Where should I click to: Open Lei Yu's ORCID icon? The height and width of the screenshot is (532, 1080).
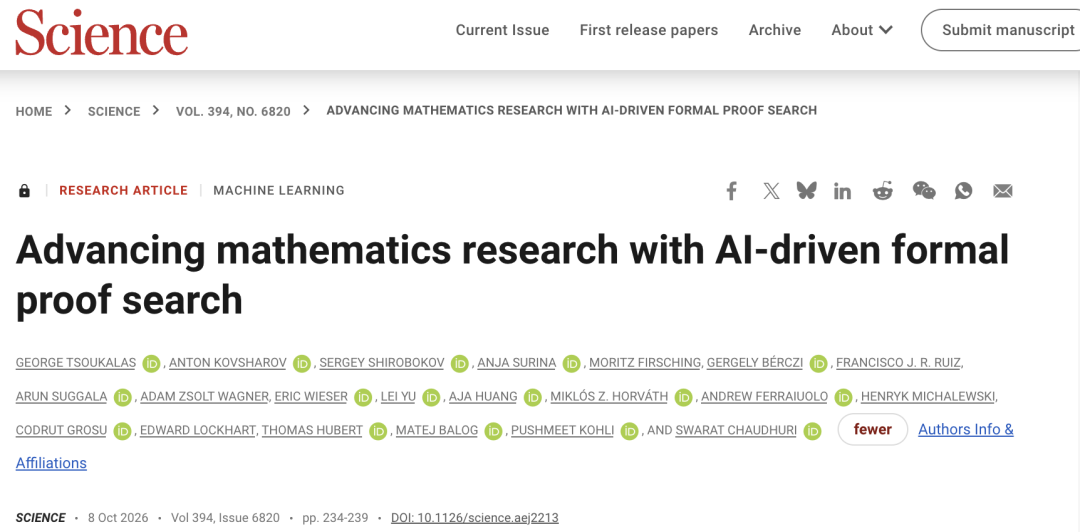[x=431, y=397]
